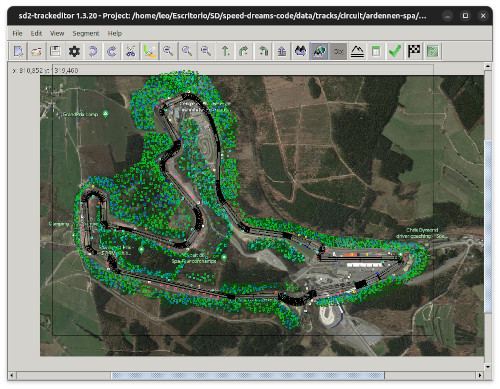
Task: Select the green-yellow curve subdivide tool
Action: coord(150,51)
